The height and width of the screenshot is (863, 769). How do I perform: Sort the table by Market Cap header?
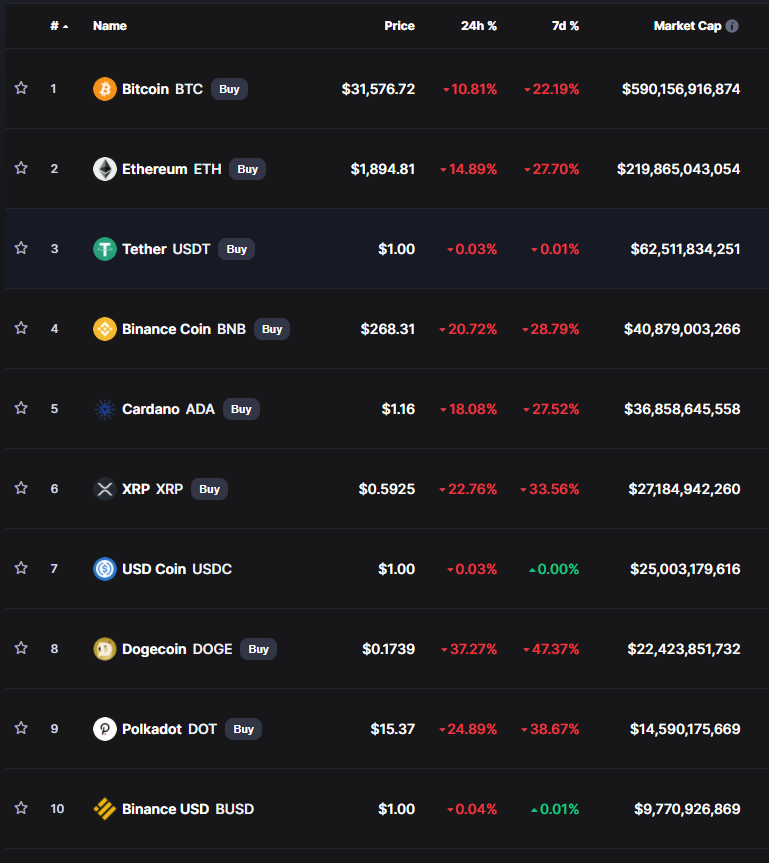click(687, 26)
